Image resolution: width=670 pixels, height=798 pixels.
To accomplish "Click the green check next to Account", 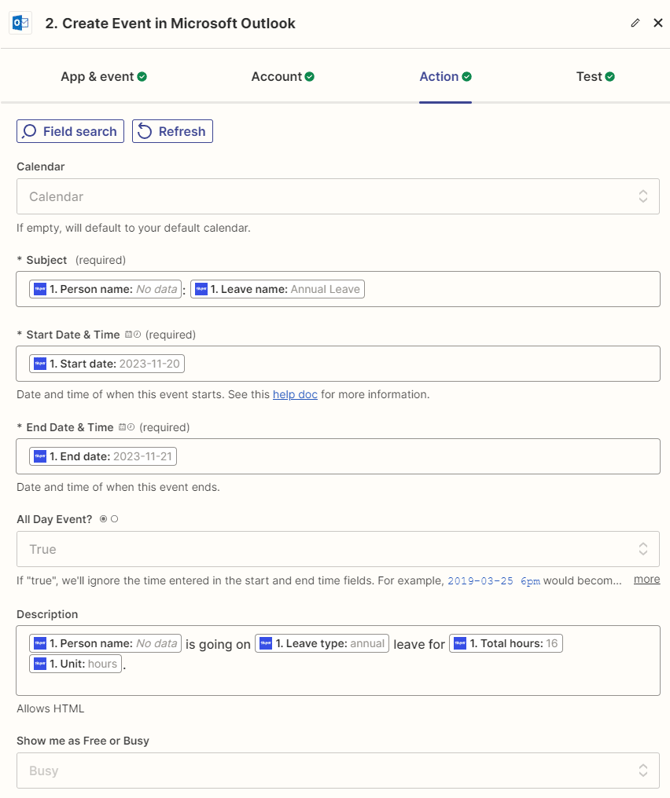I will click(310, 76).
